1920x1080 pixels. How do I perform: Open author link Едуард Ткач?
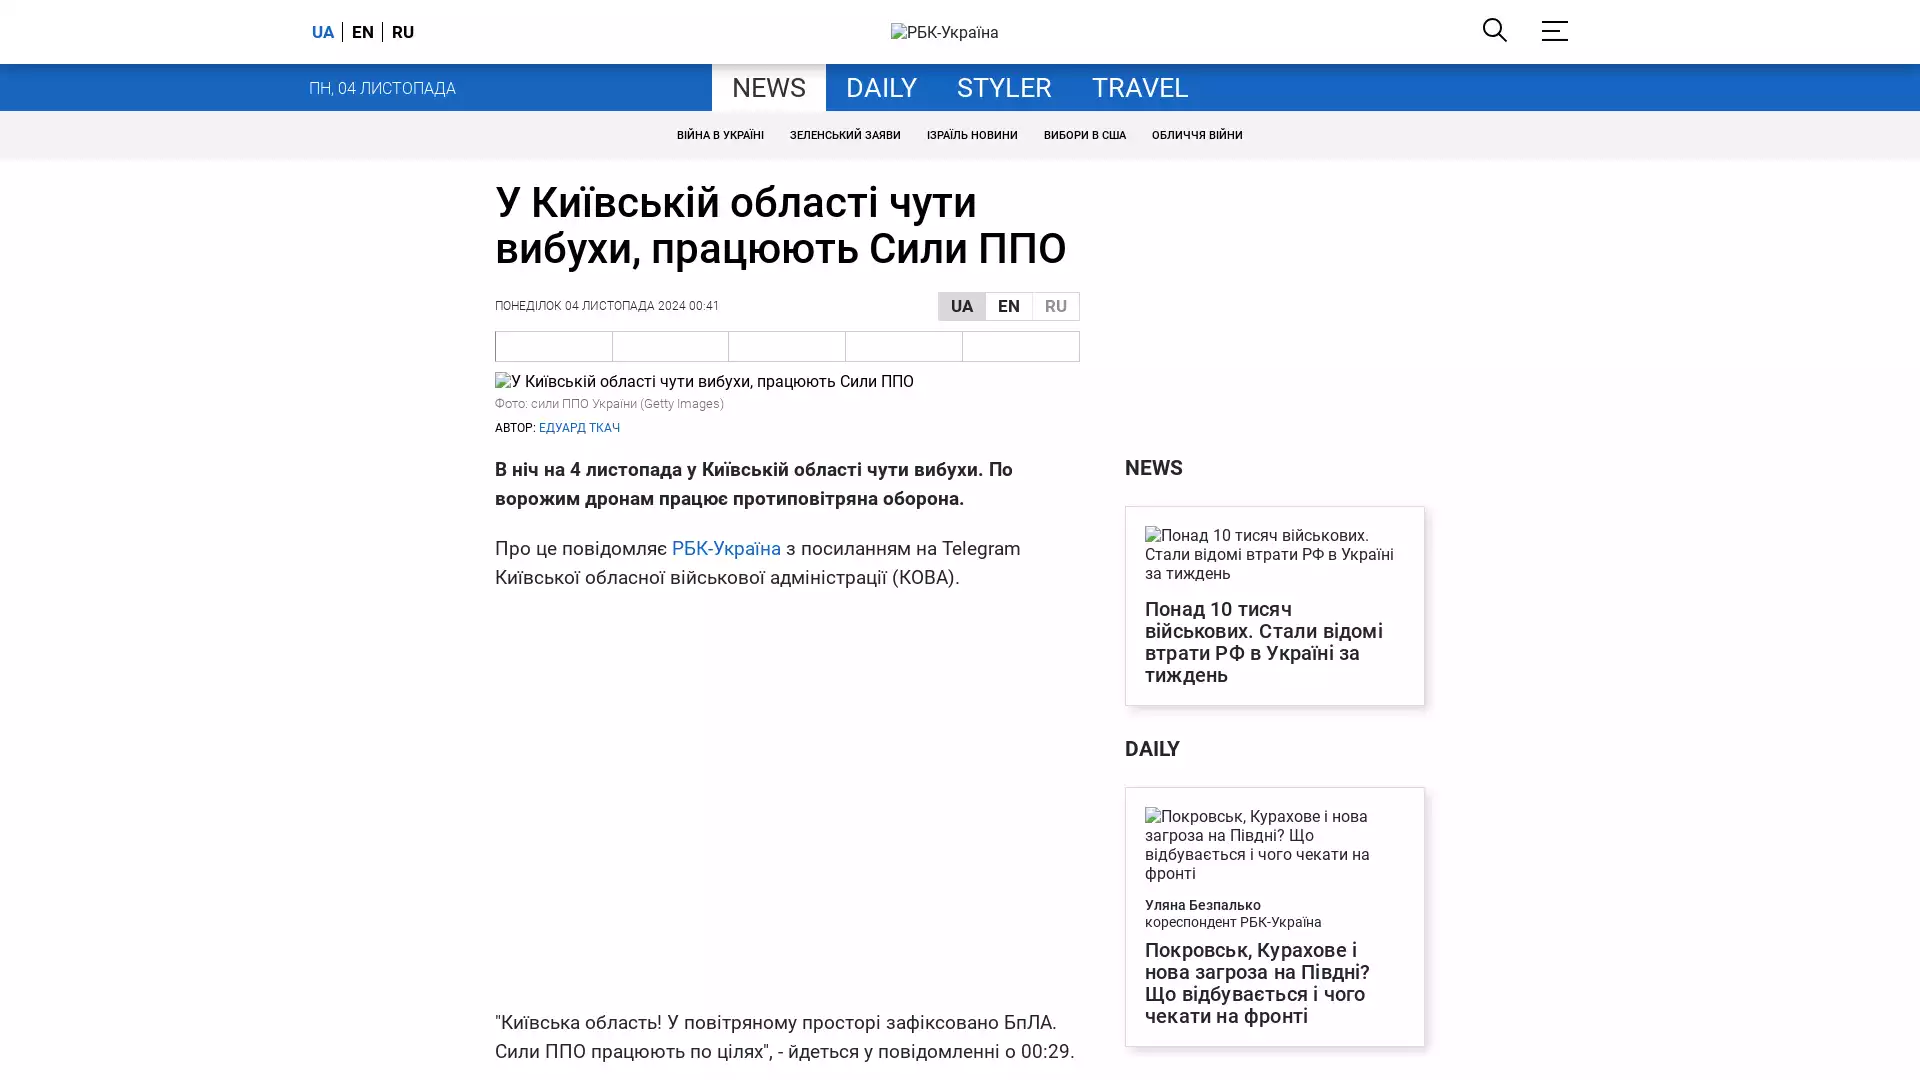(579, 428)
